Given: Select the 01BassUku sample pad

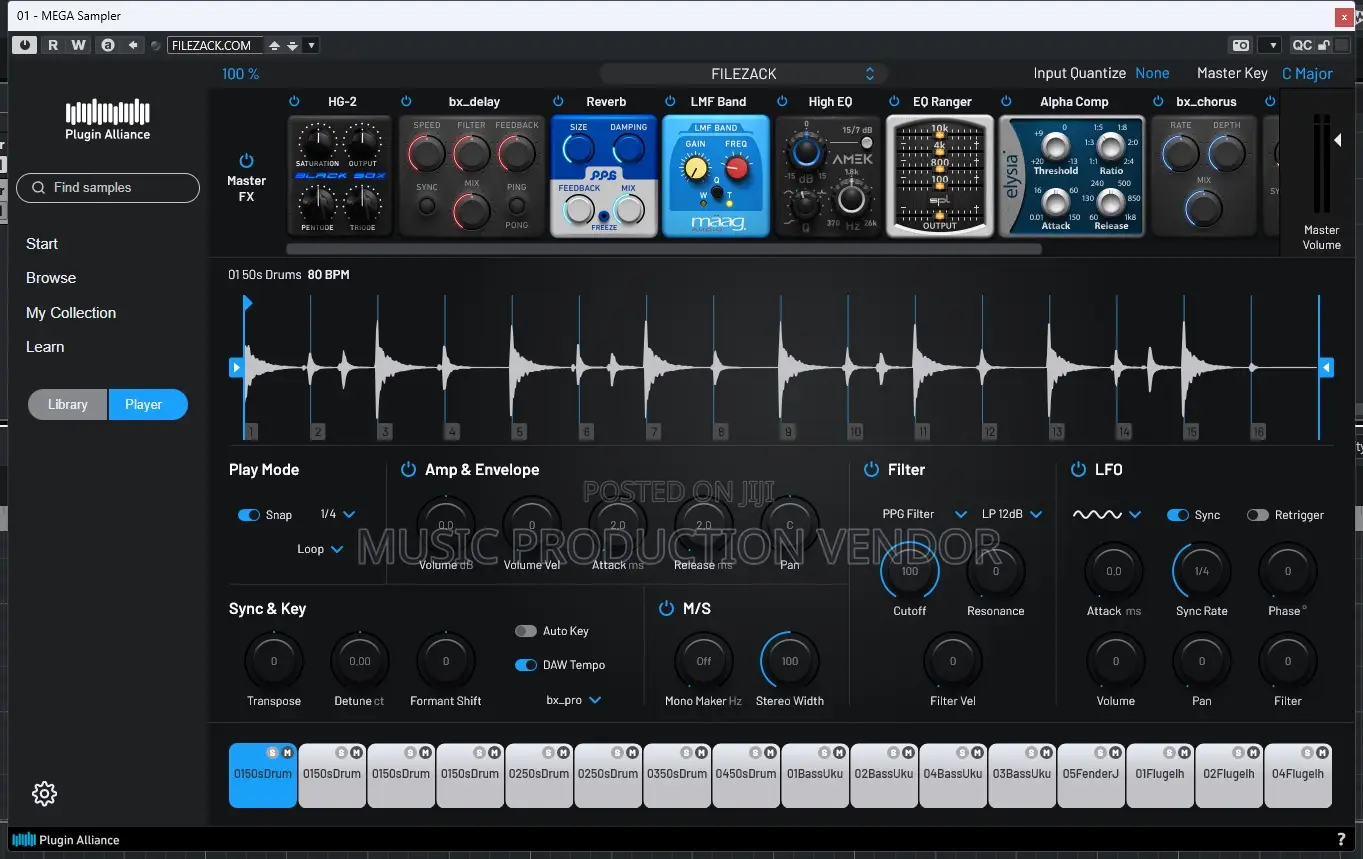Looking at the screenshot, I should 815,775.
